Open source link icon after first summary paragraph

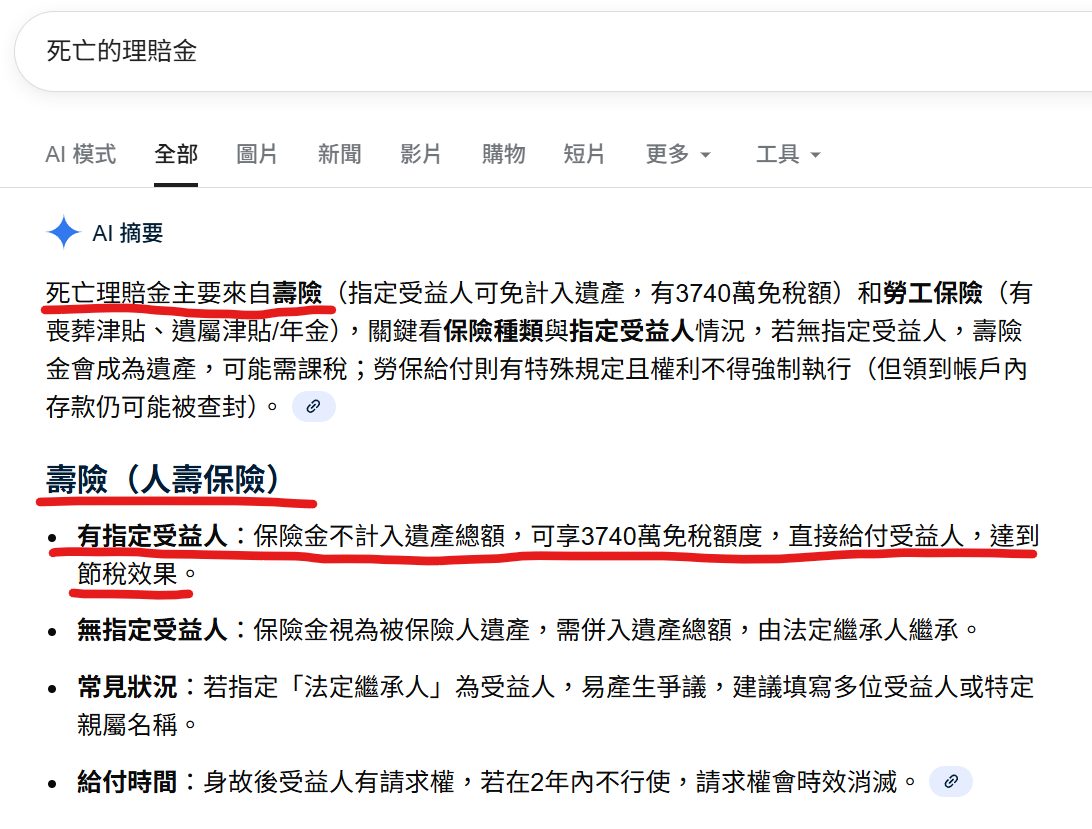coord(313,406)
